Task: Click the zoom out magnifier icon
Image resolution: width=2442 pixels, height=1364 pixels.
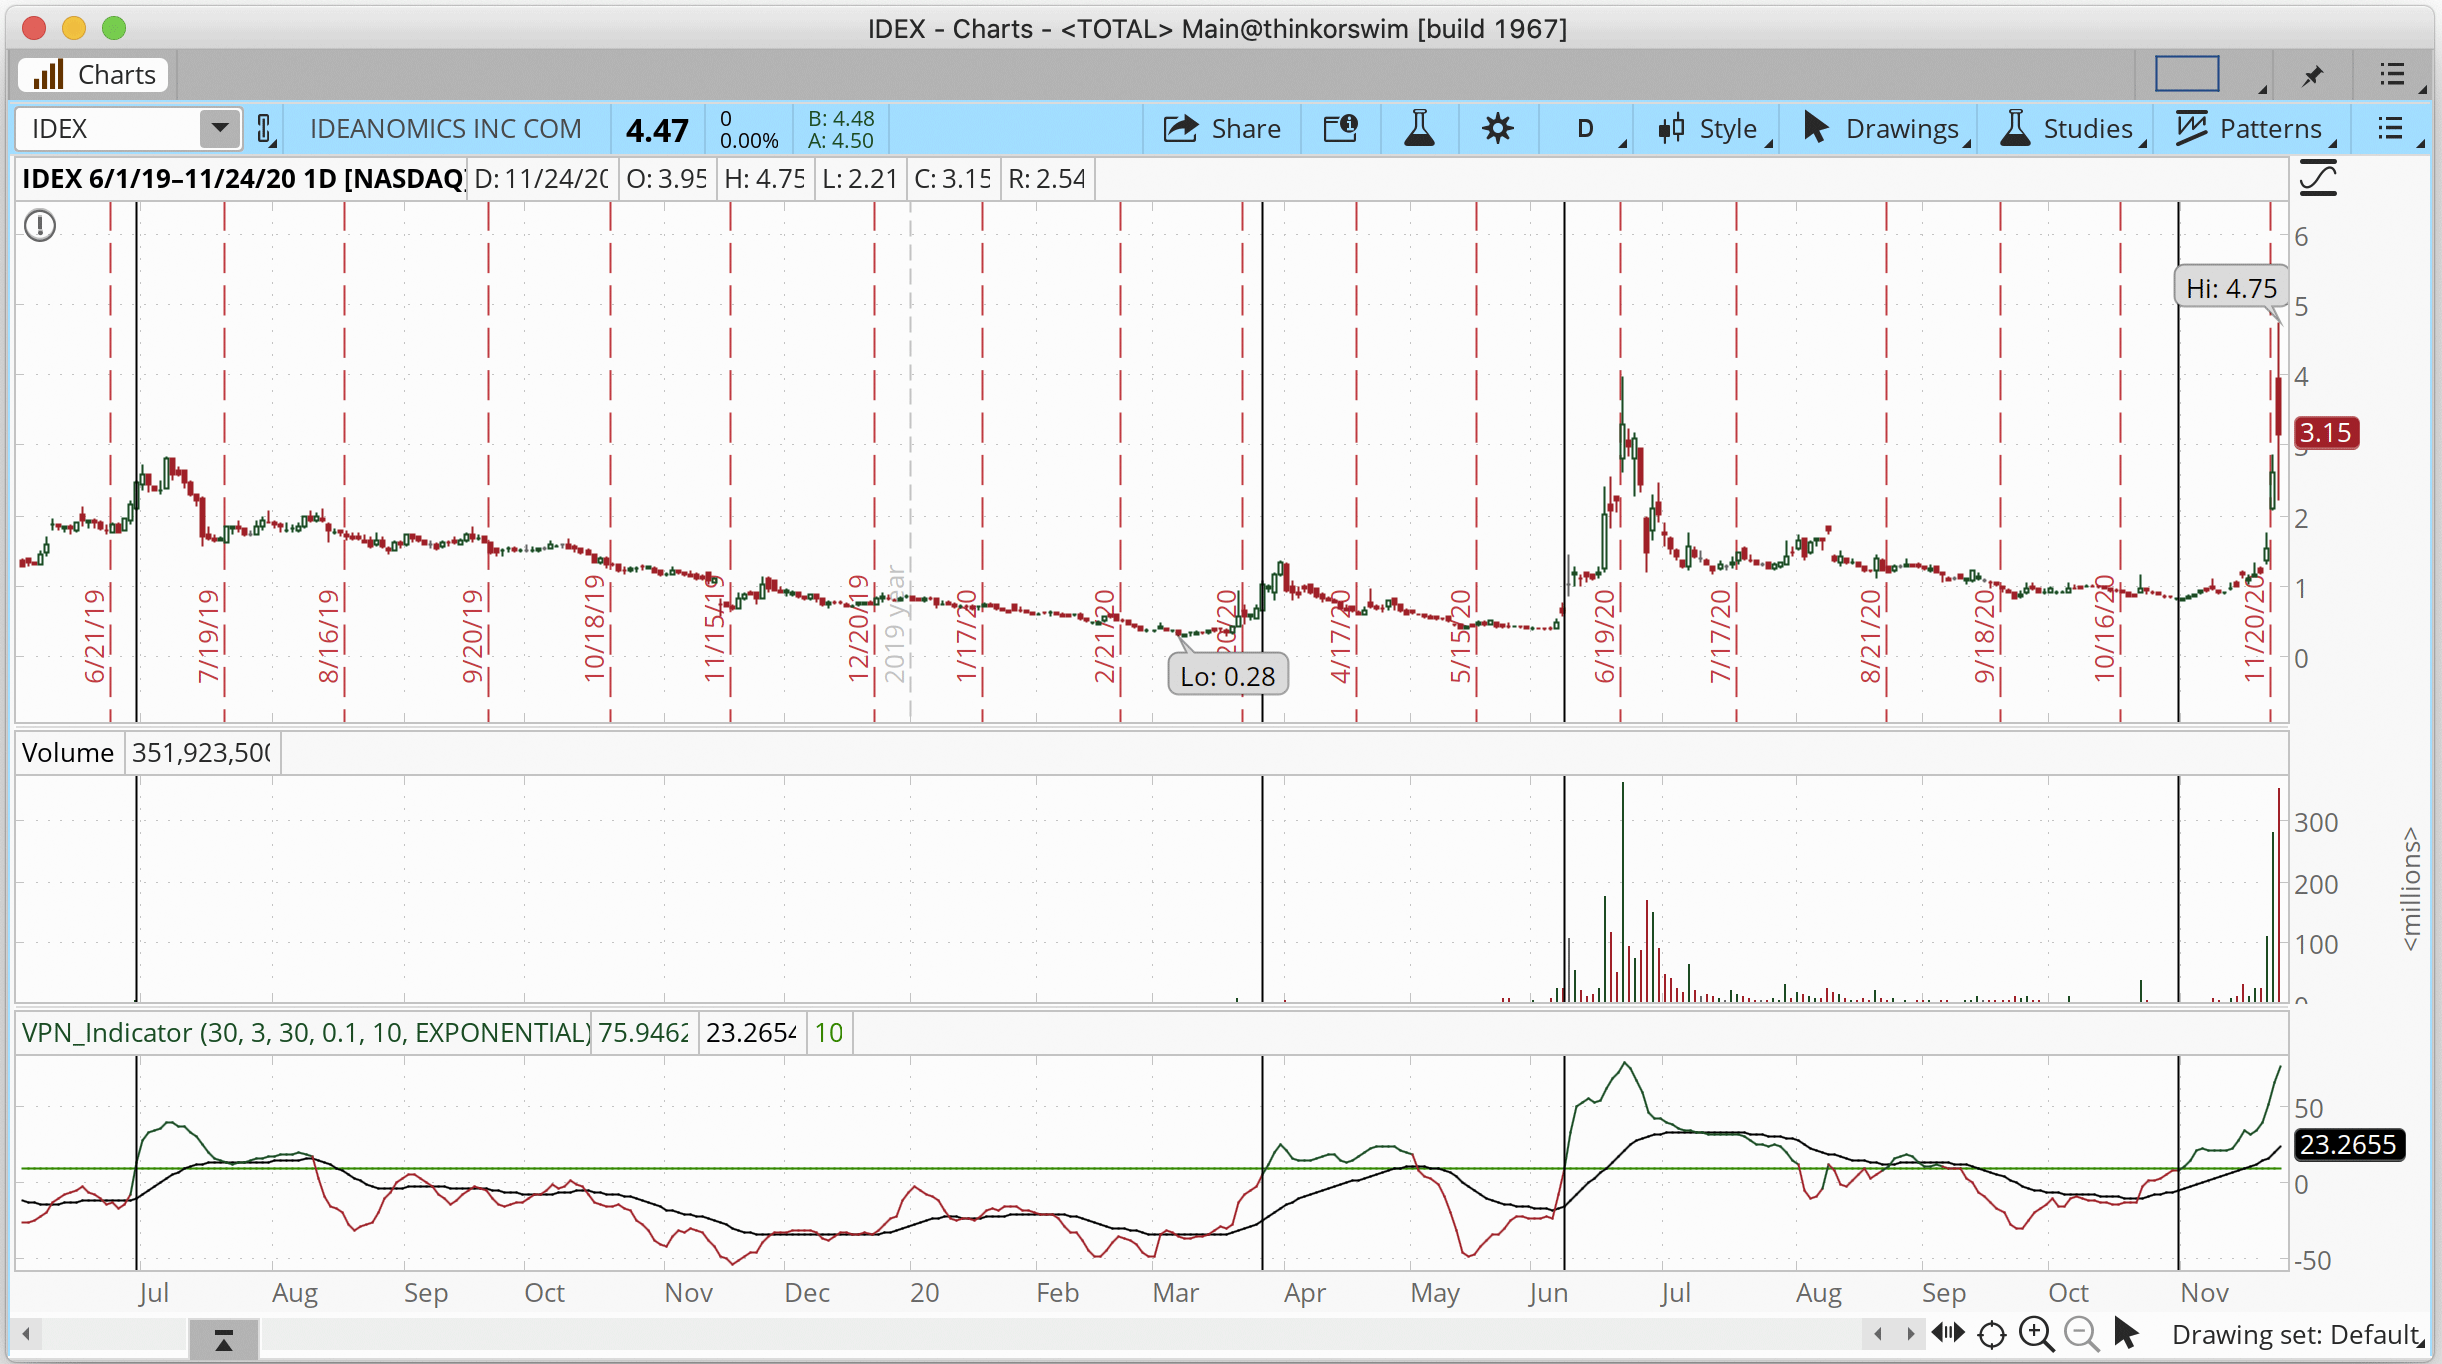Action: pyautogui.click(x=2081, y=1334)
